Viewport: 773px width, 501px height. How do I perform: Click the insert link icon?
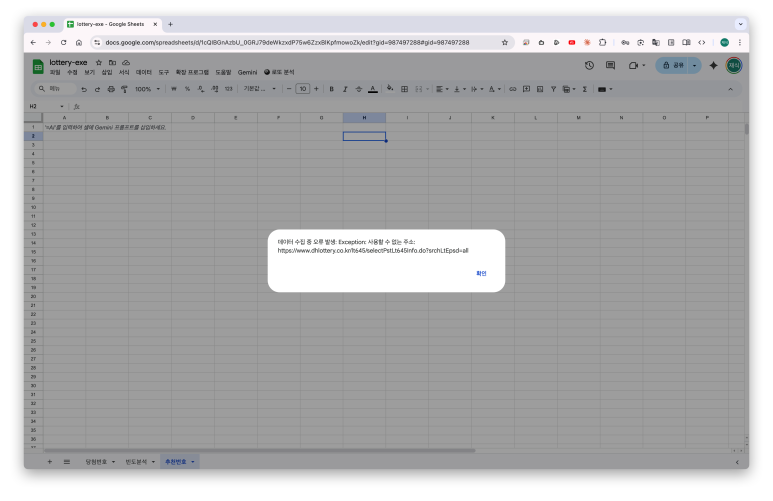(x=513, y=89)
